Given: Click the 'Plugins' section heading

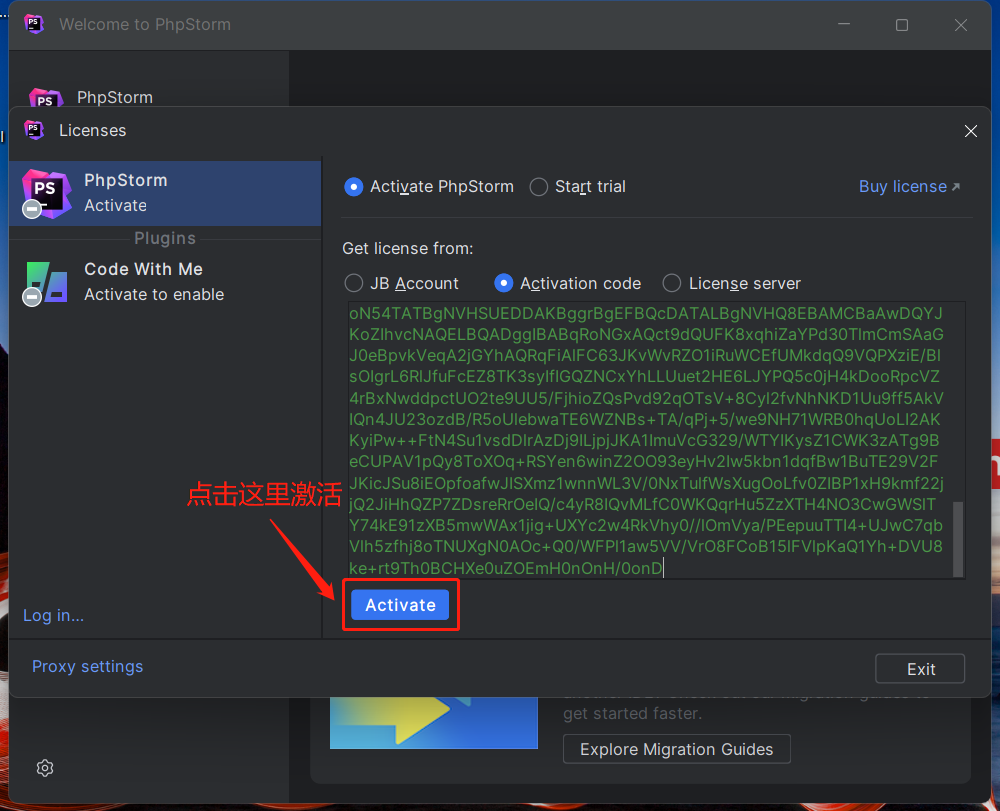Looking at the screenshot, I should (165, 238).
